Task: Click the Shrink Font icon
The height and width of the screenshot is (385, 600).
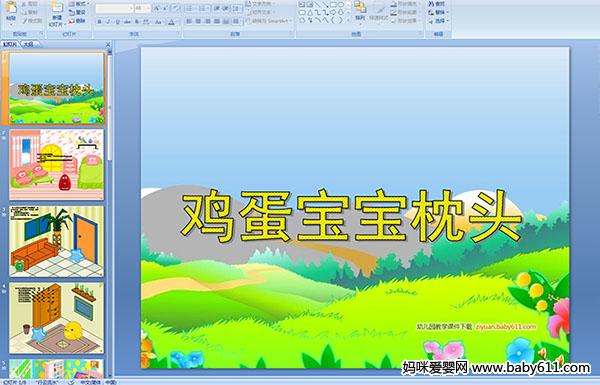Action: (165, 8)
